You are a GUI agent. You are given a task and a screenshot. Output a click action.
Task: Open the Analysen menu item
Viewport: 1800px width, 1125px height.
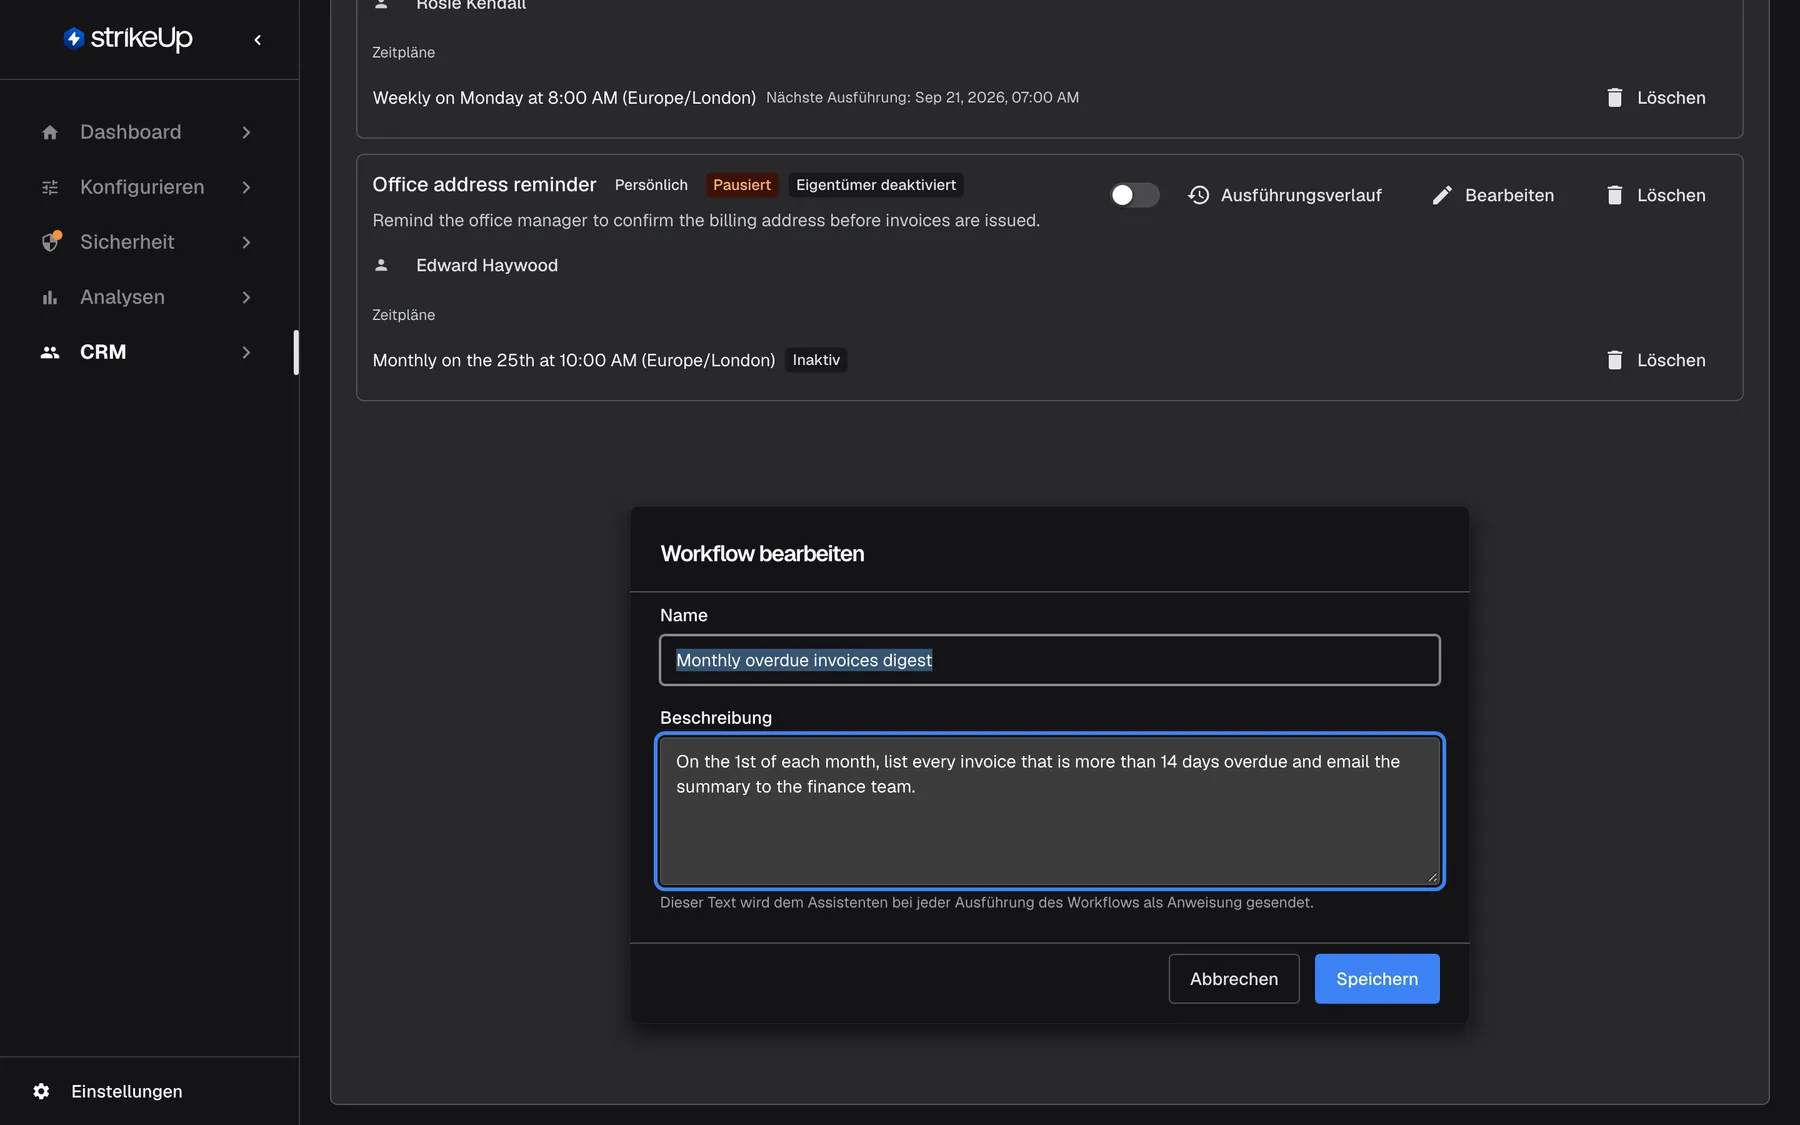click(x=147, y=297)
